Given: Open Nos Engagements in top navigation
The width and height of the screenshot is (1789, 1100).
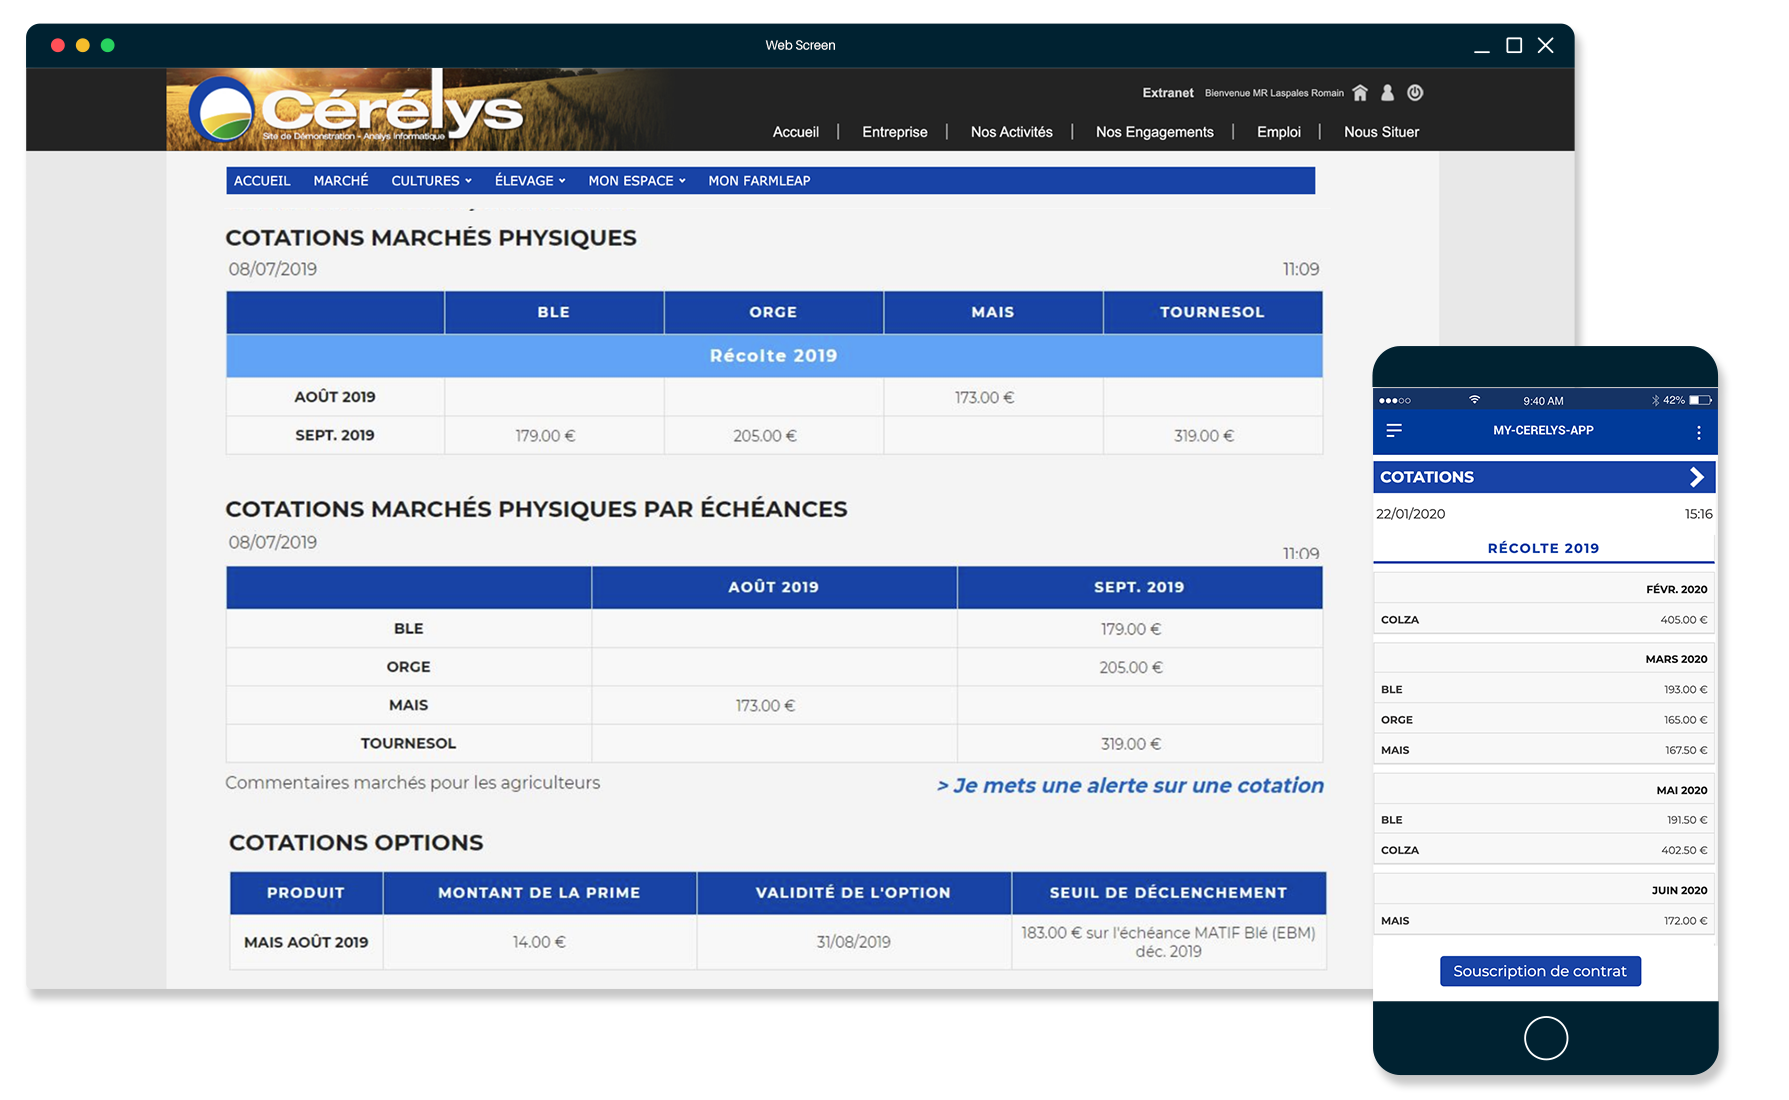Looking at the screenshot, I should 1154,132.
